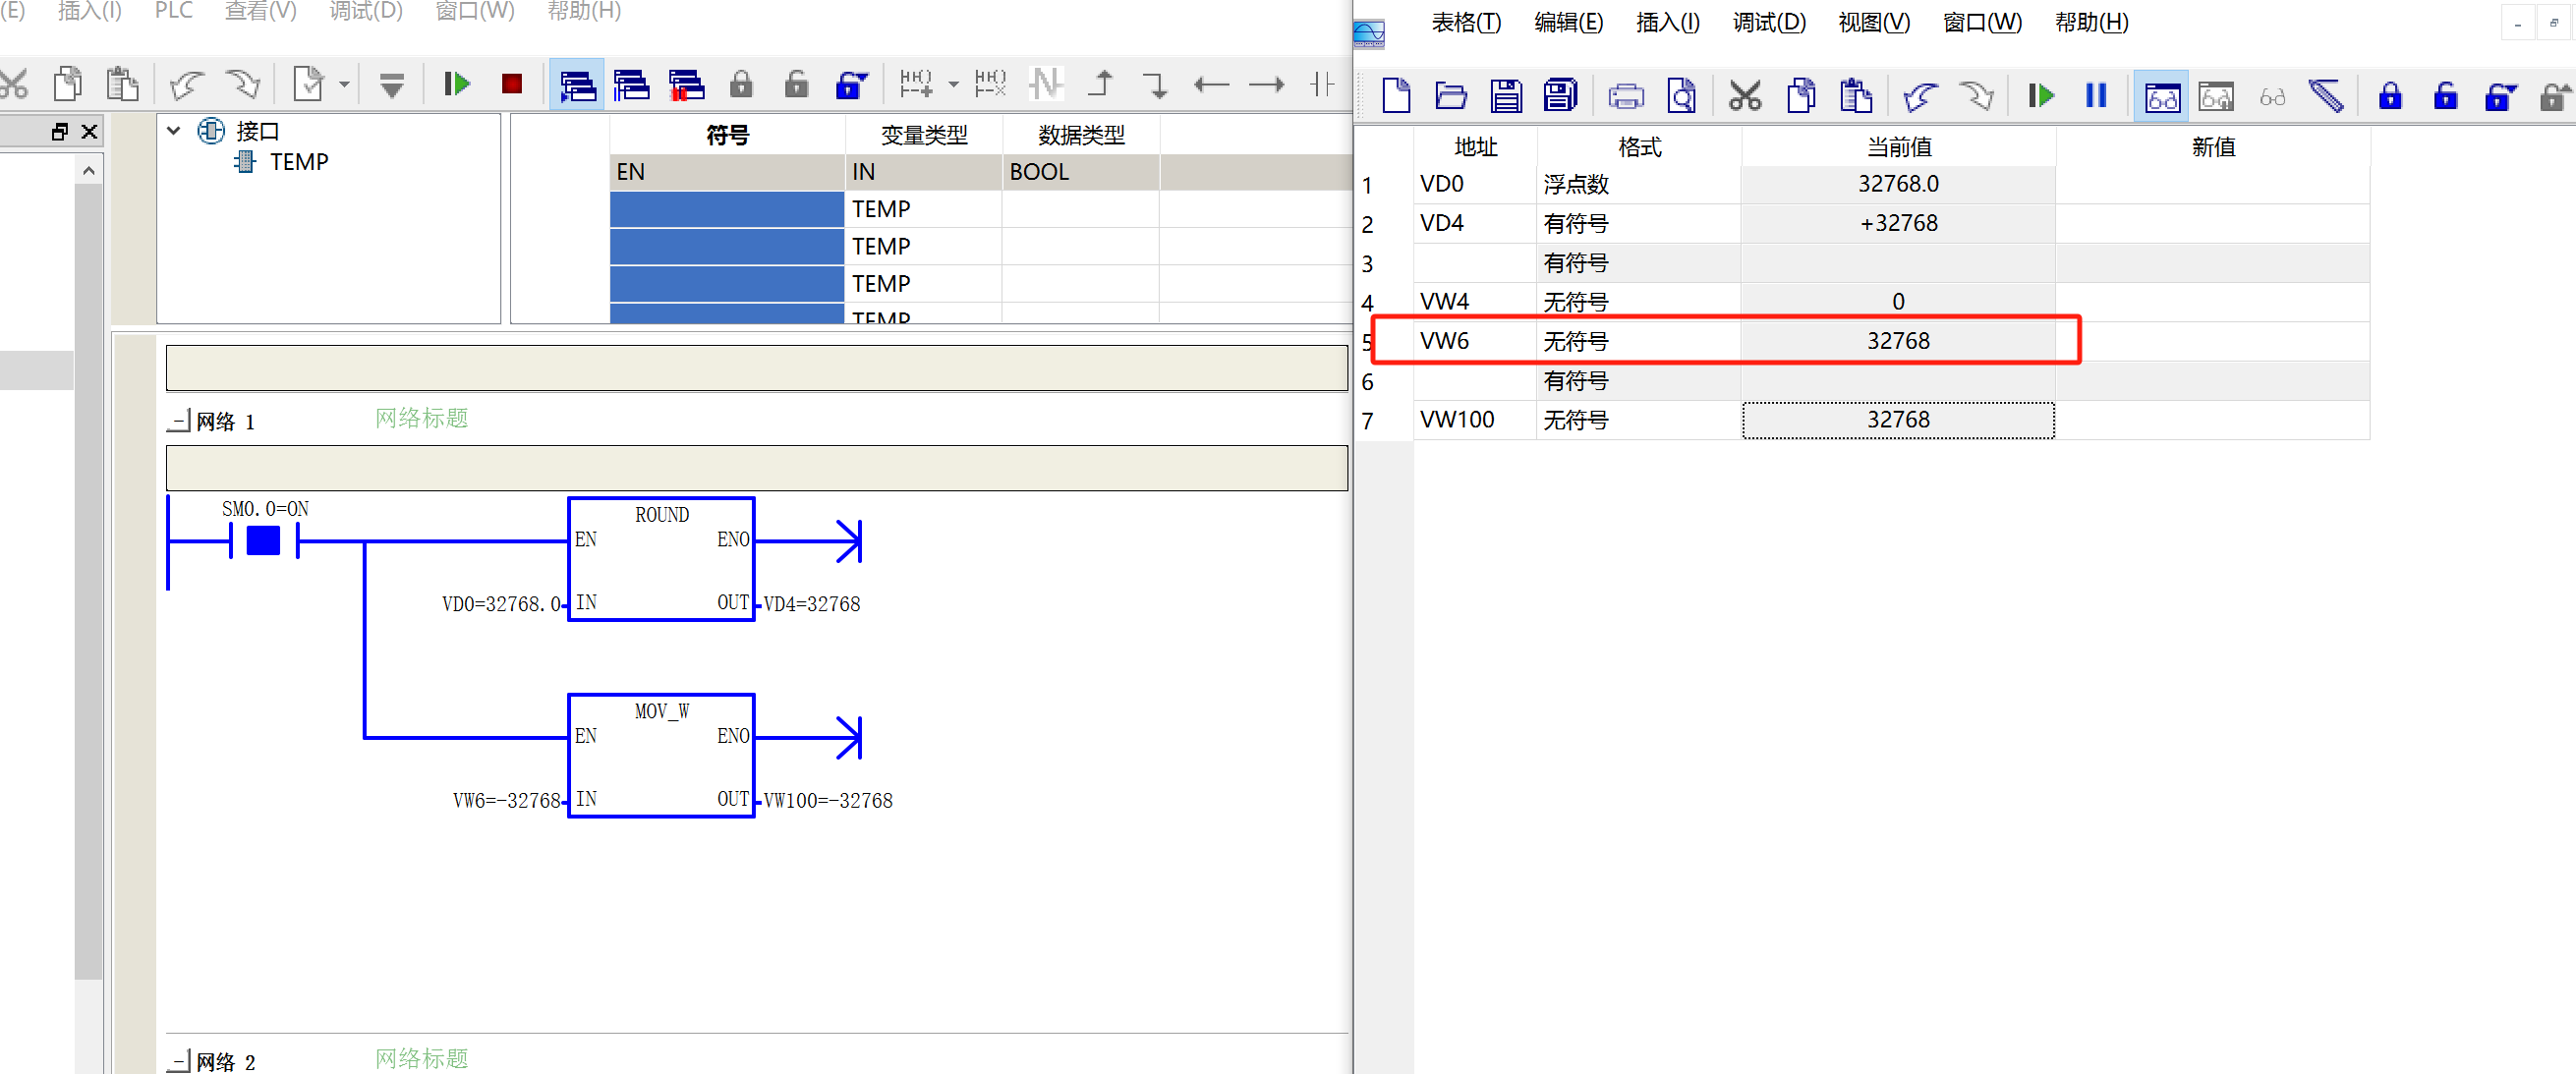This screenshot has width=2576, height=1074.
Task: Click the grey locked padlock icon in ladder toolbar
Action: [x=741, y=84]
